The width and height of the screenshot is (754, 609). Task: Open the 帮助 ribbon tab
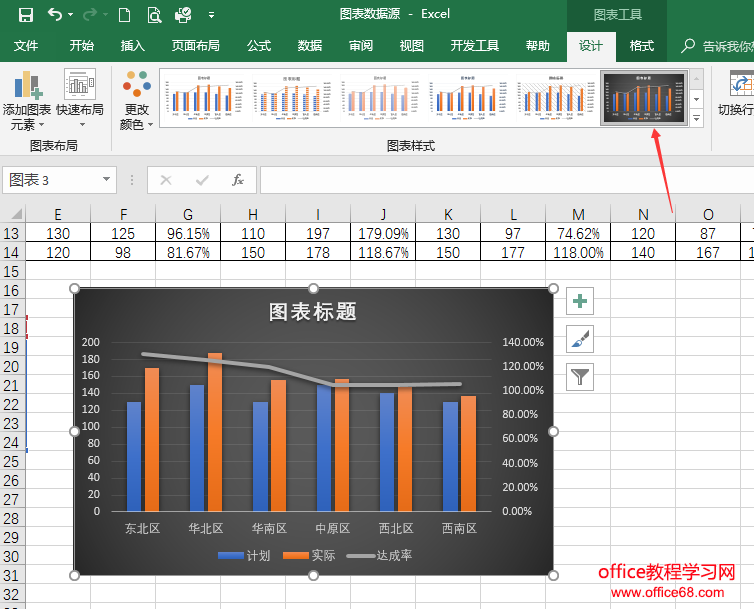click(x=538, y=46)
